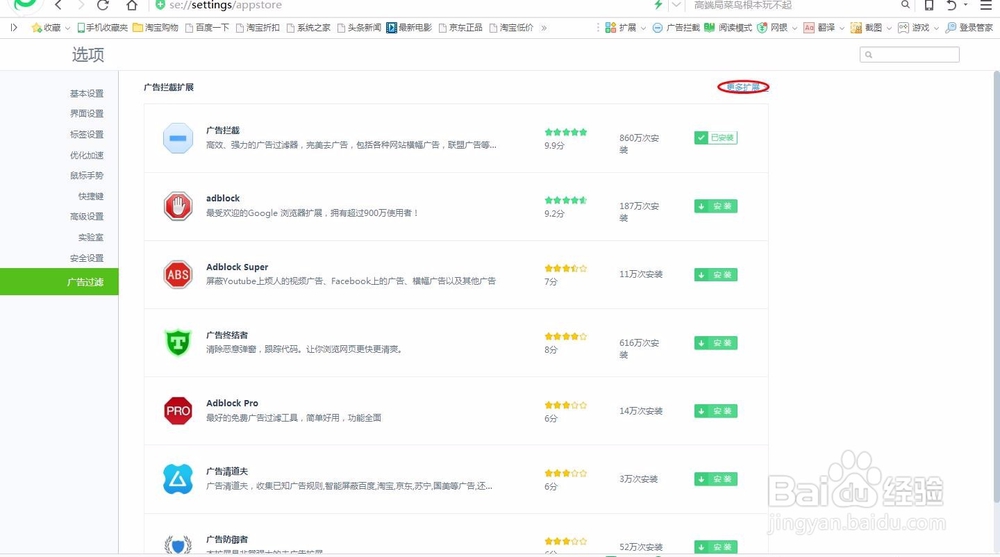Open the 手机收藏夹 bookmark

coord(102,27)
